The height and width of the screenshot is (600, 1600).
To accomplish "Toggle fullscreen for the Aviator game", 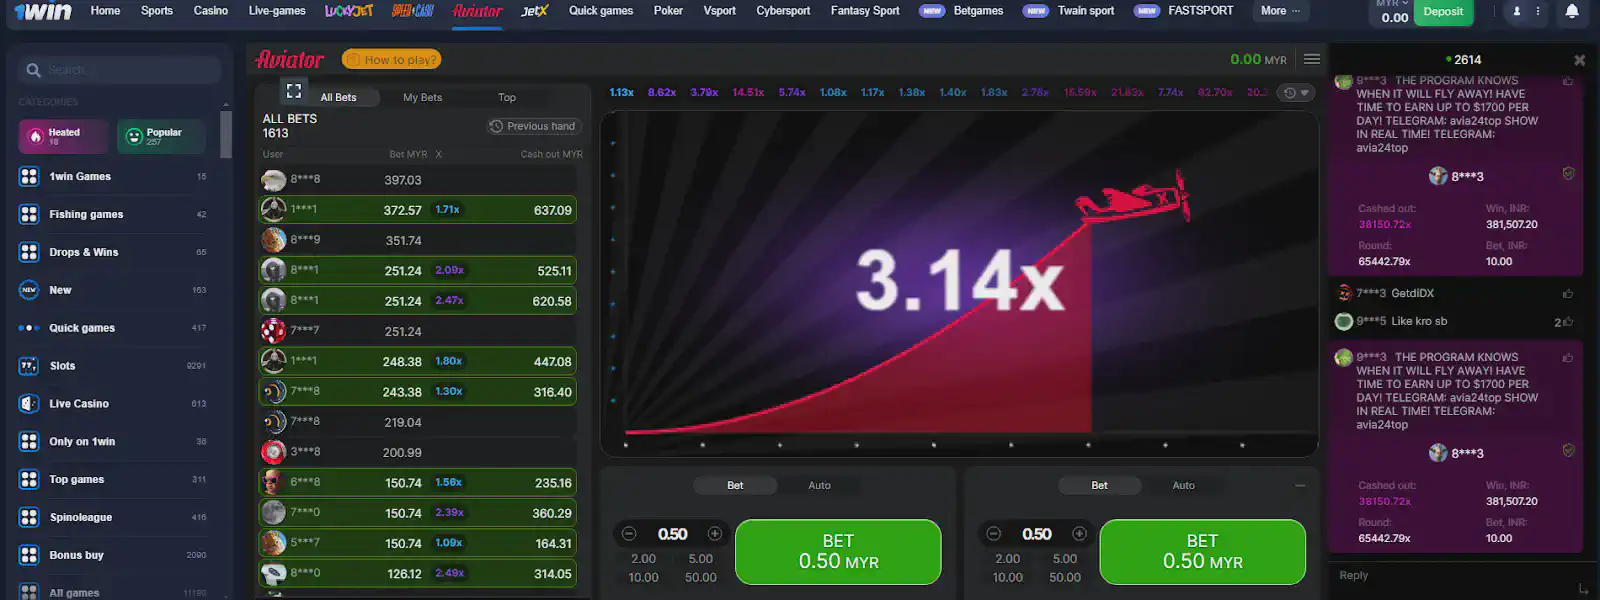I will tap(294, 90).
